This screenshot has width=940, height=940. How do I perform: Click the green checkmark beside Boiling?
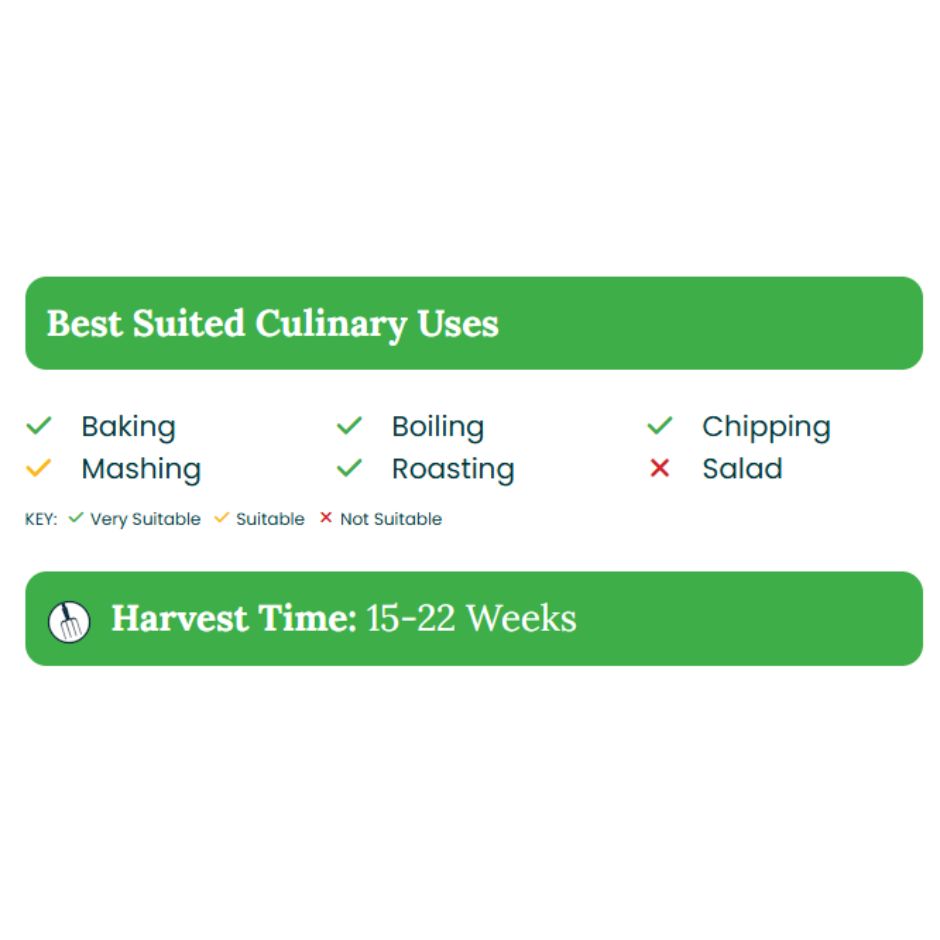click(349, 426)
